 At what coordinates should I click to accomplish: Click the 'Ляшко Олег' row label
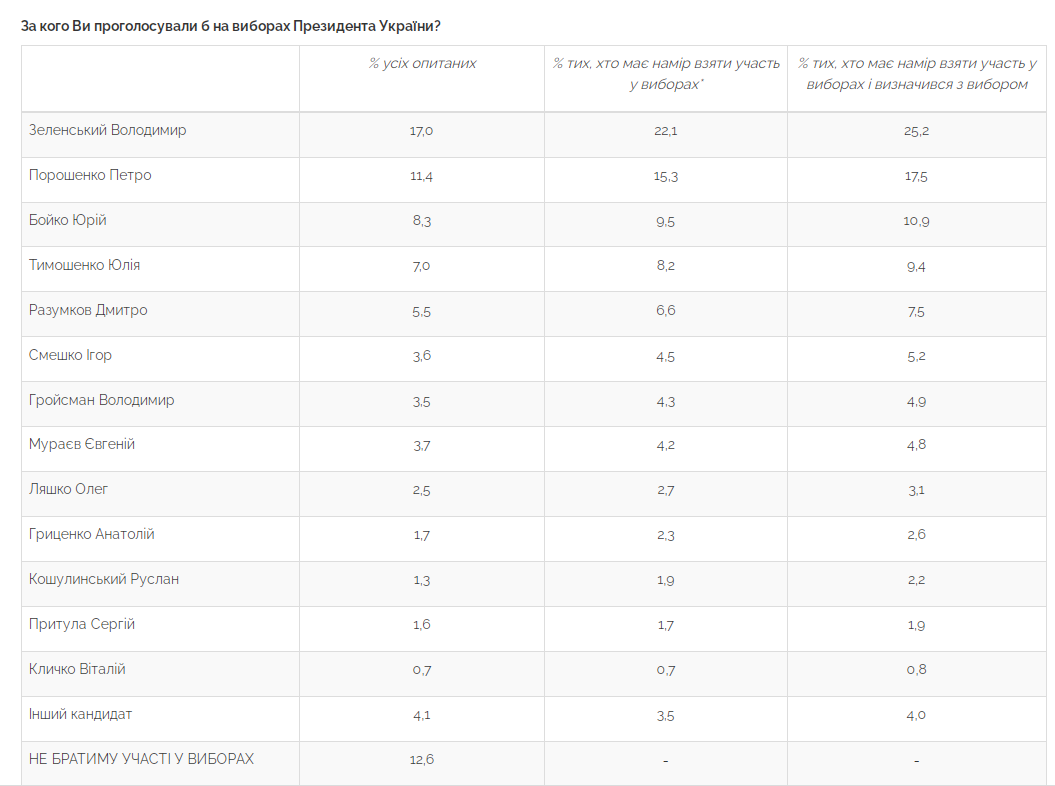pos(69,489)
